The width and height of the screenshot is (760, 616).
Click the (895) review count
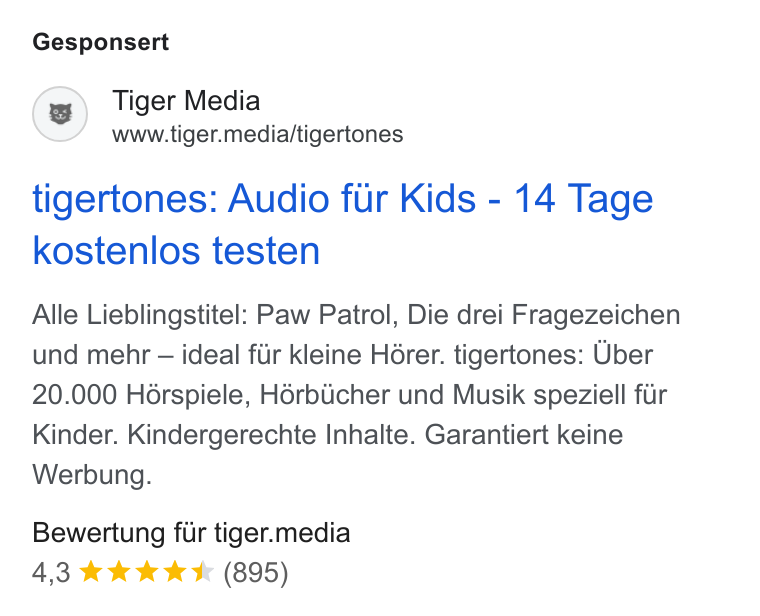click(x=255, y=572)
